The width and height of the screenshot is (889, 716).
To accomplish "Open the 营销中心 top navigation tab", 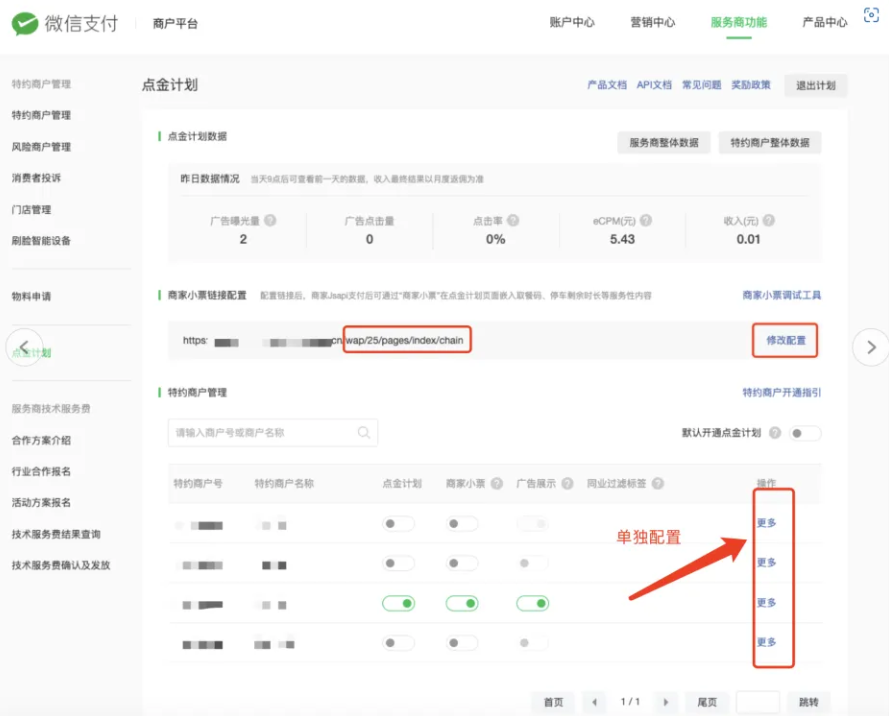I will 652,23.
